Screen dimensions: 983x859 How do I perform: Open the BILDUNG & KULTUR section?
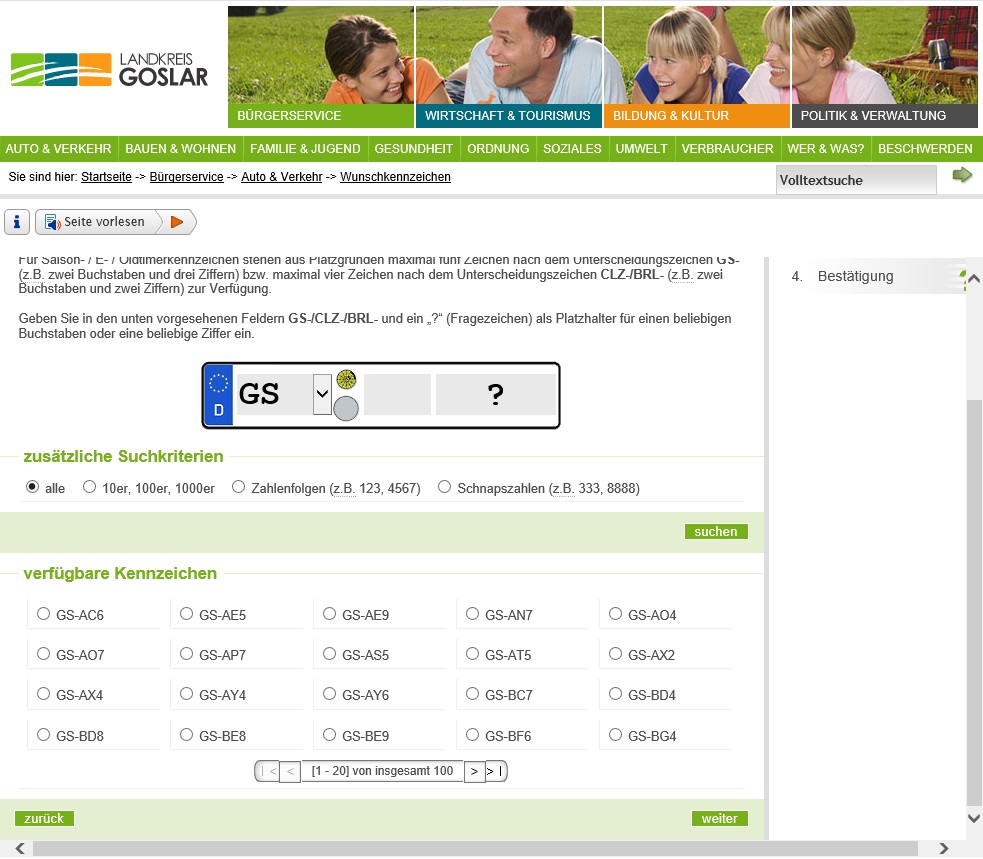coord(671,116)
